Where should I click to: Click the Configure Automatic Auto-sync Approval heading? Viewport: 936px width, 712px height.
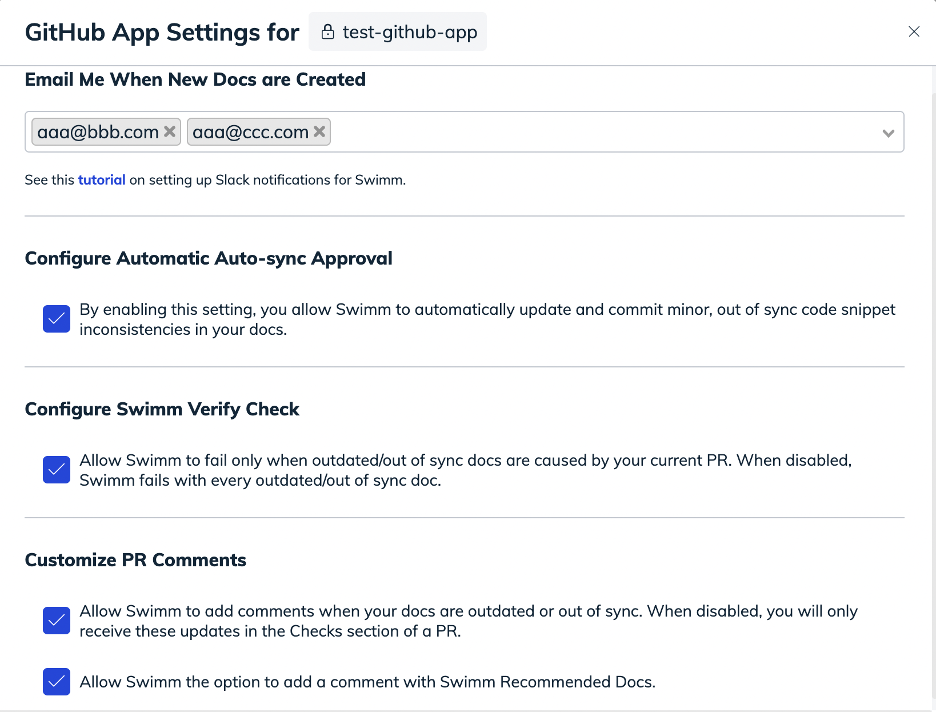click(x=208, y=258)
